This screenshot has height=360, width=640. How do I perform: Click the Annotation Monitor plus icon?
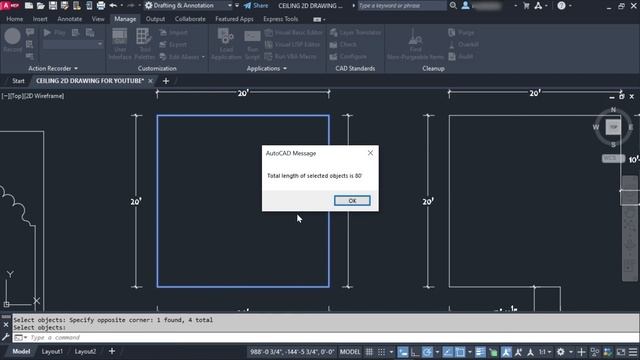pos(581,351)
